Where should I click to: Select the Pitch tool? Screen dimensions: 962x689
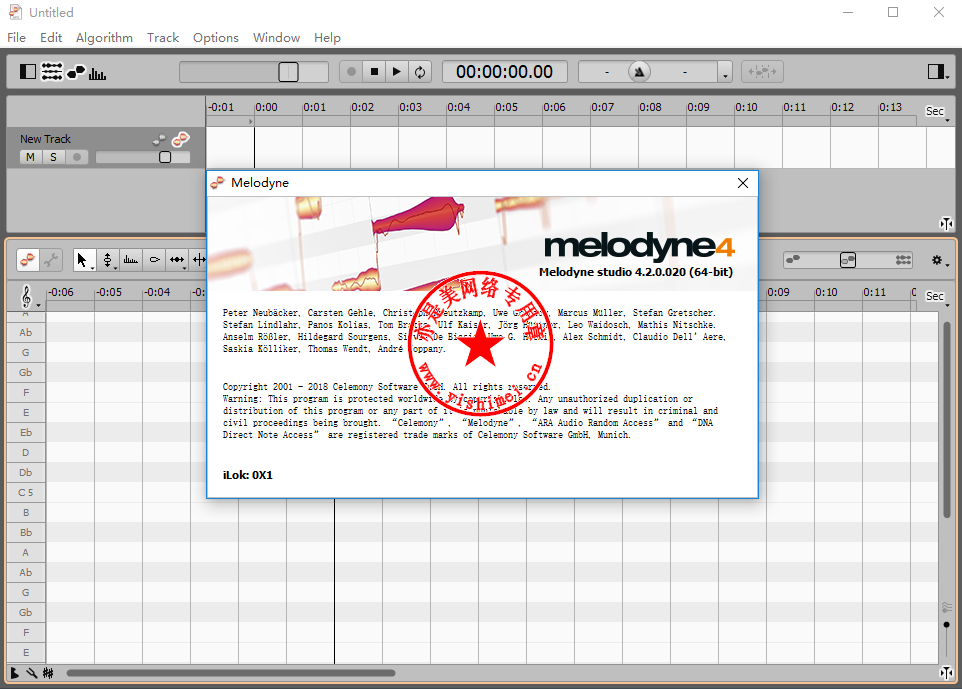pyautogui.click(x=108, y=260)
